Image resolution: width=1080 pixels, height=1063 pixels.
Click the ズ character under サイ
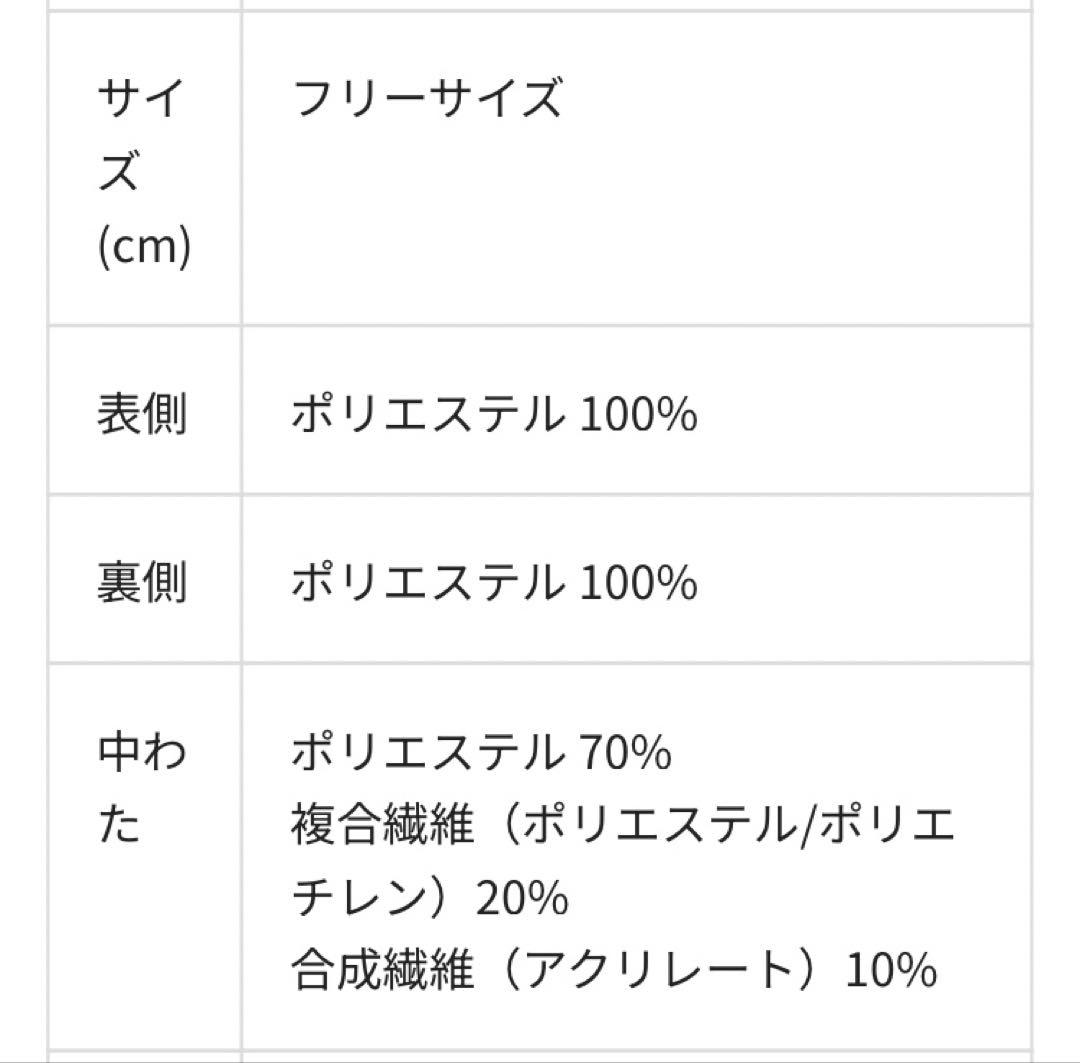tap(120, 173)
